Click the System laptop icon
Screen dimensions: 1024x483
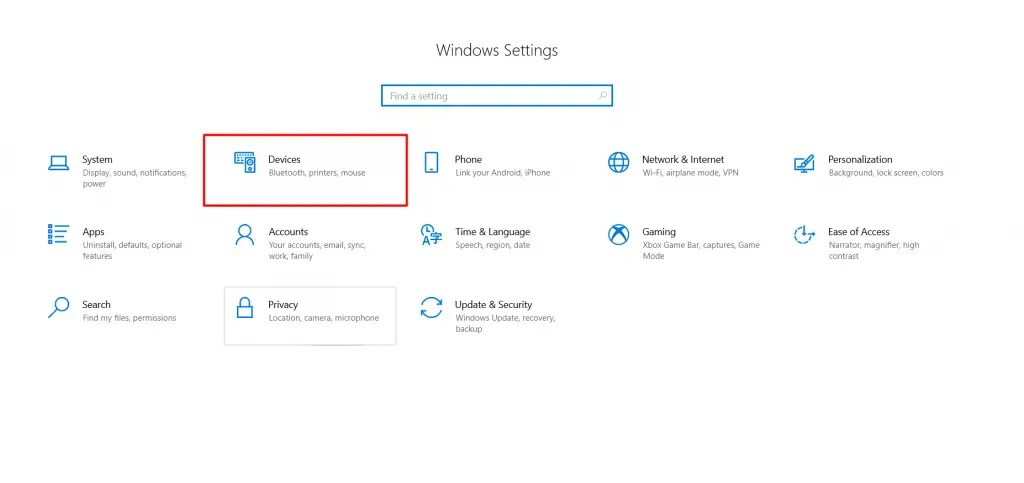59,163
